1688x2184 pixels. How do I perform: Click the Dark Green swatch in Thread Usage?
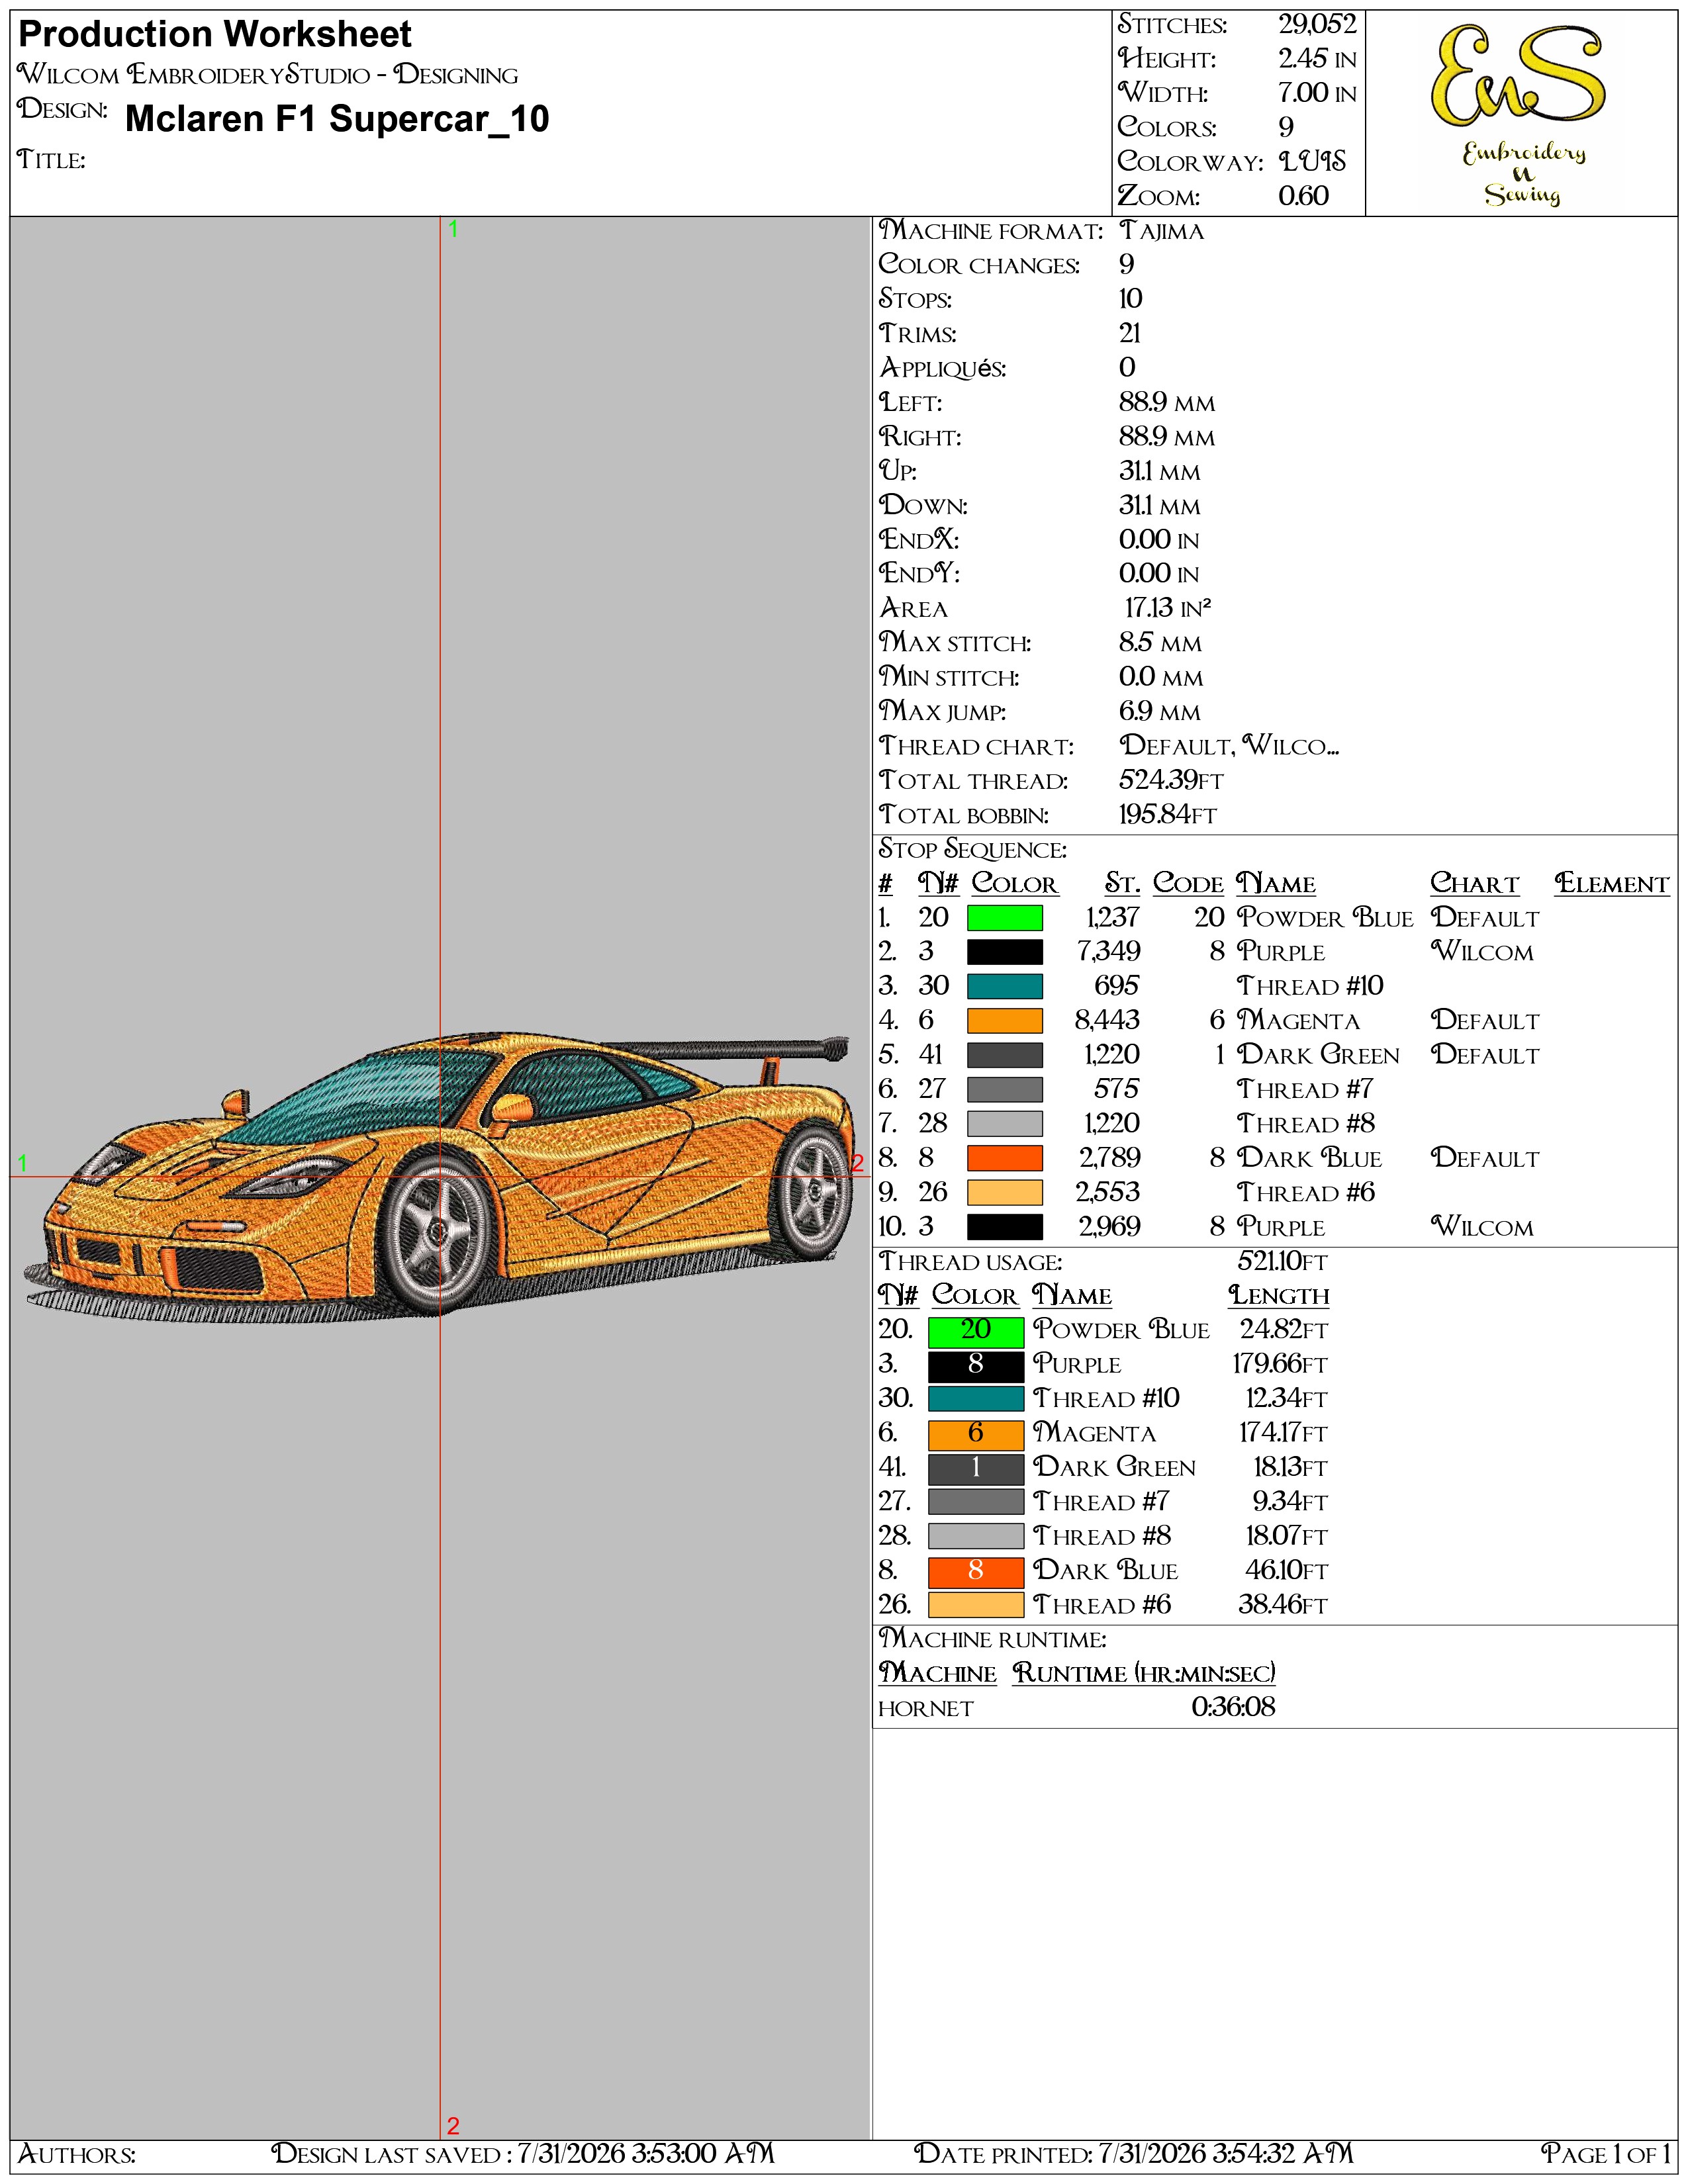976,1468
